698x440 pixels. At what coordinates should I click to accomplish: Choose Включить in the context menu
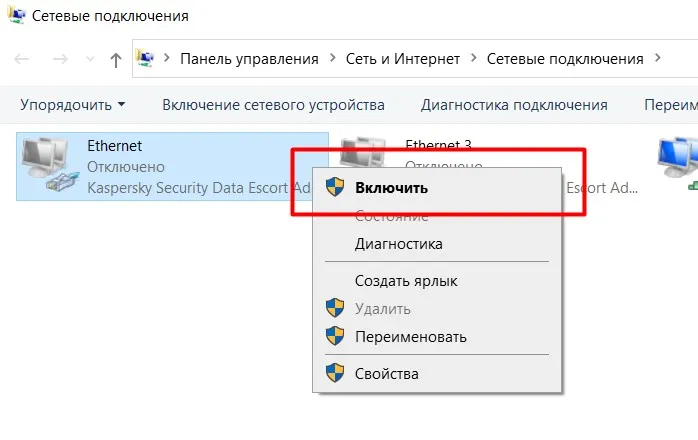[391, 187]
